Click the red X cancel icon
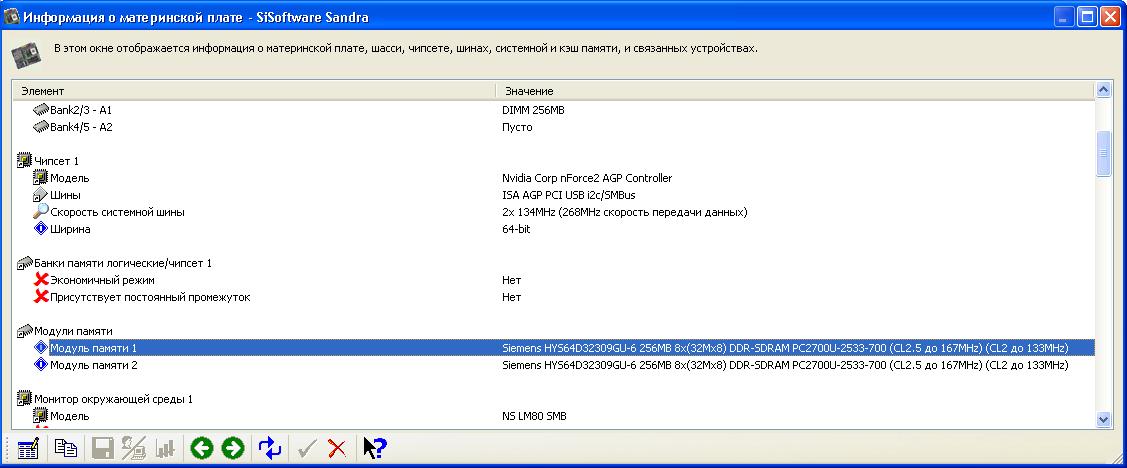Image resolution: width=1127 pixels, height=468 pixels. point(336,449)
